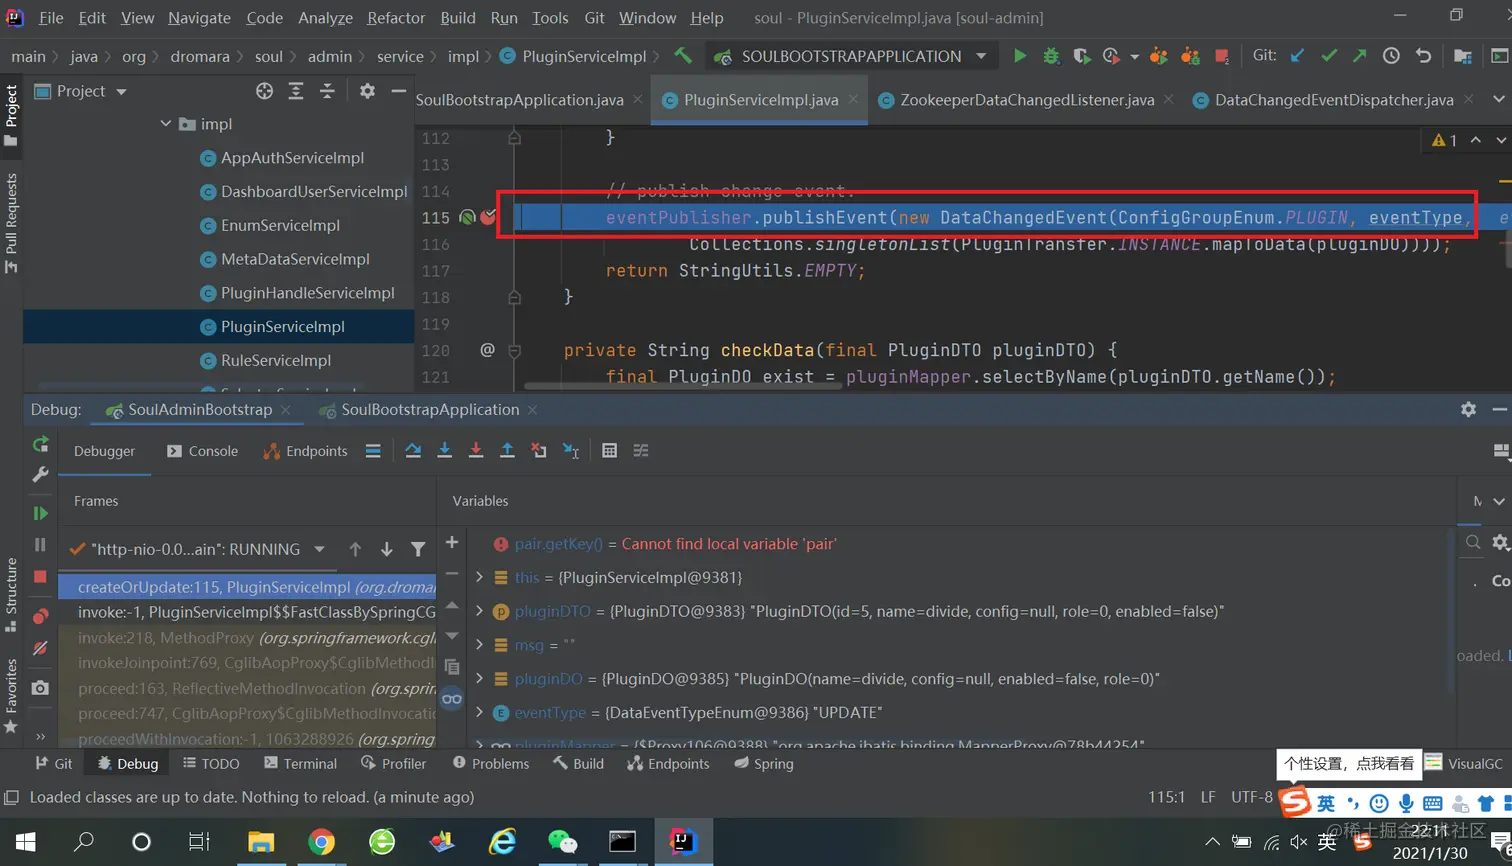Force step into with the red arrow
This screenshot has height=866, width=1512.
(476, 451)
